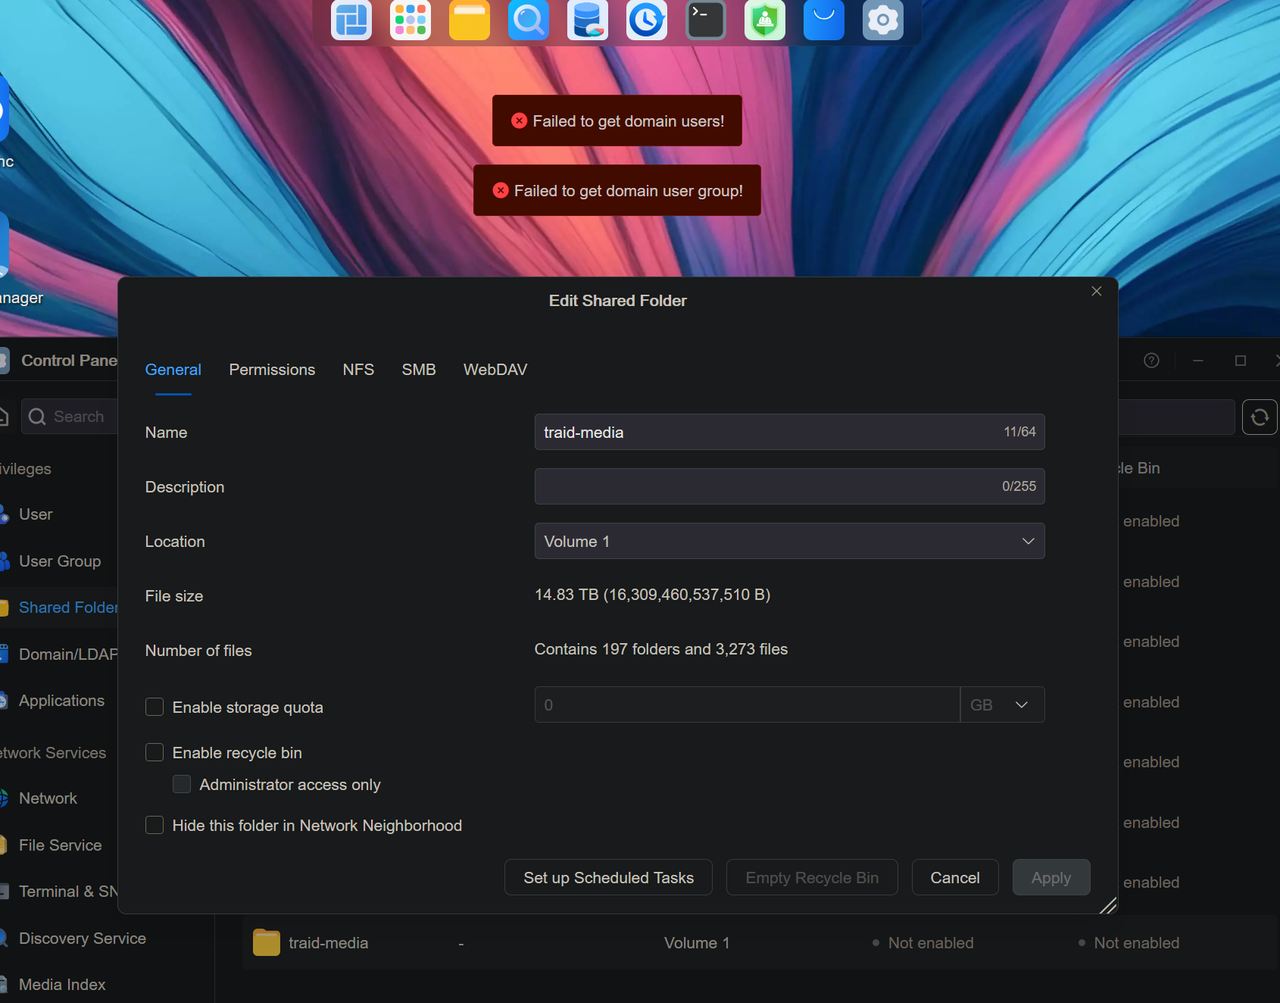Expand the Location Volume 1 dropdown
Image resolution: width=1280 pixels, height=1003 pixels.
pyautogui.click(x=789, y=541)
